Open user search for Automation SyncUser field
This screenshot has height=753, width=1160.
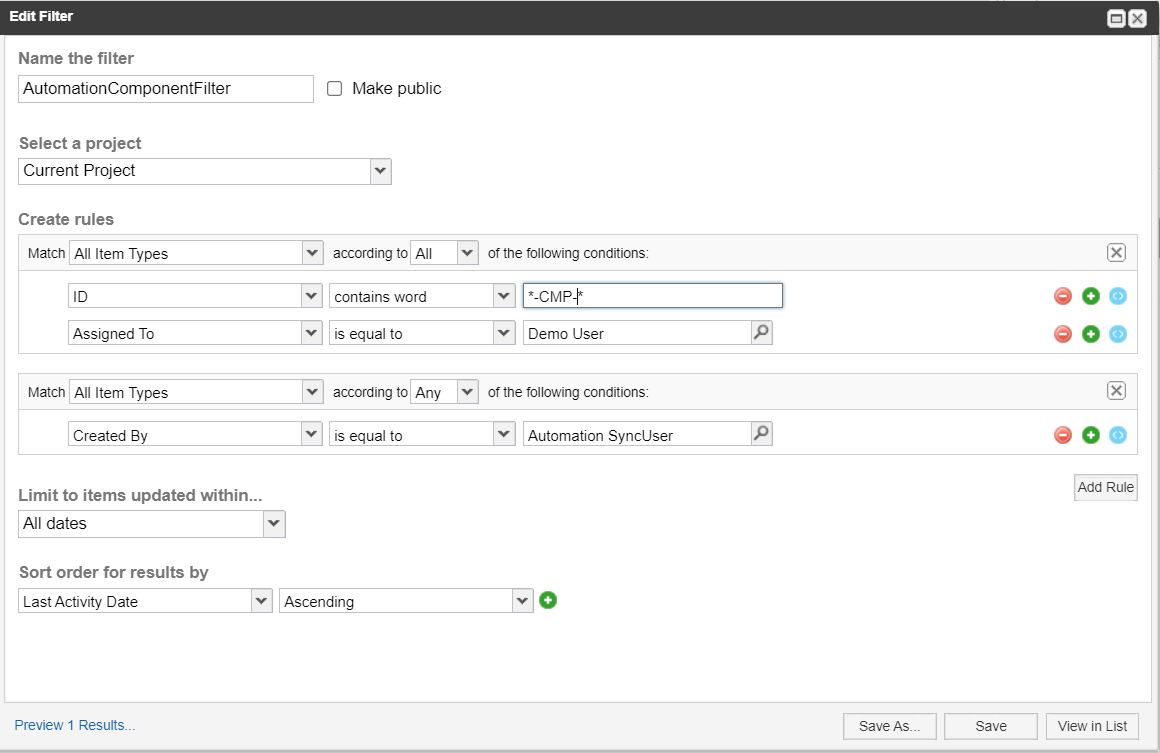point(761,433)
